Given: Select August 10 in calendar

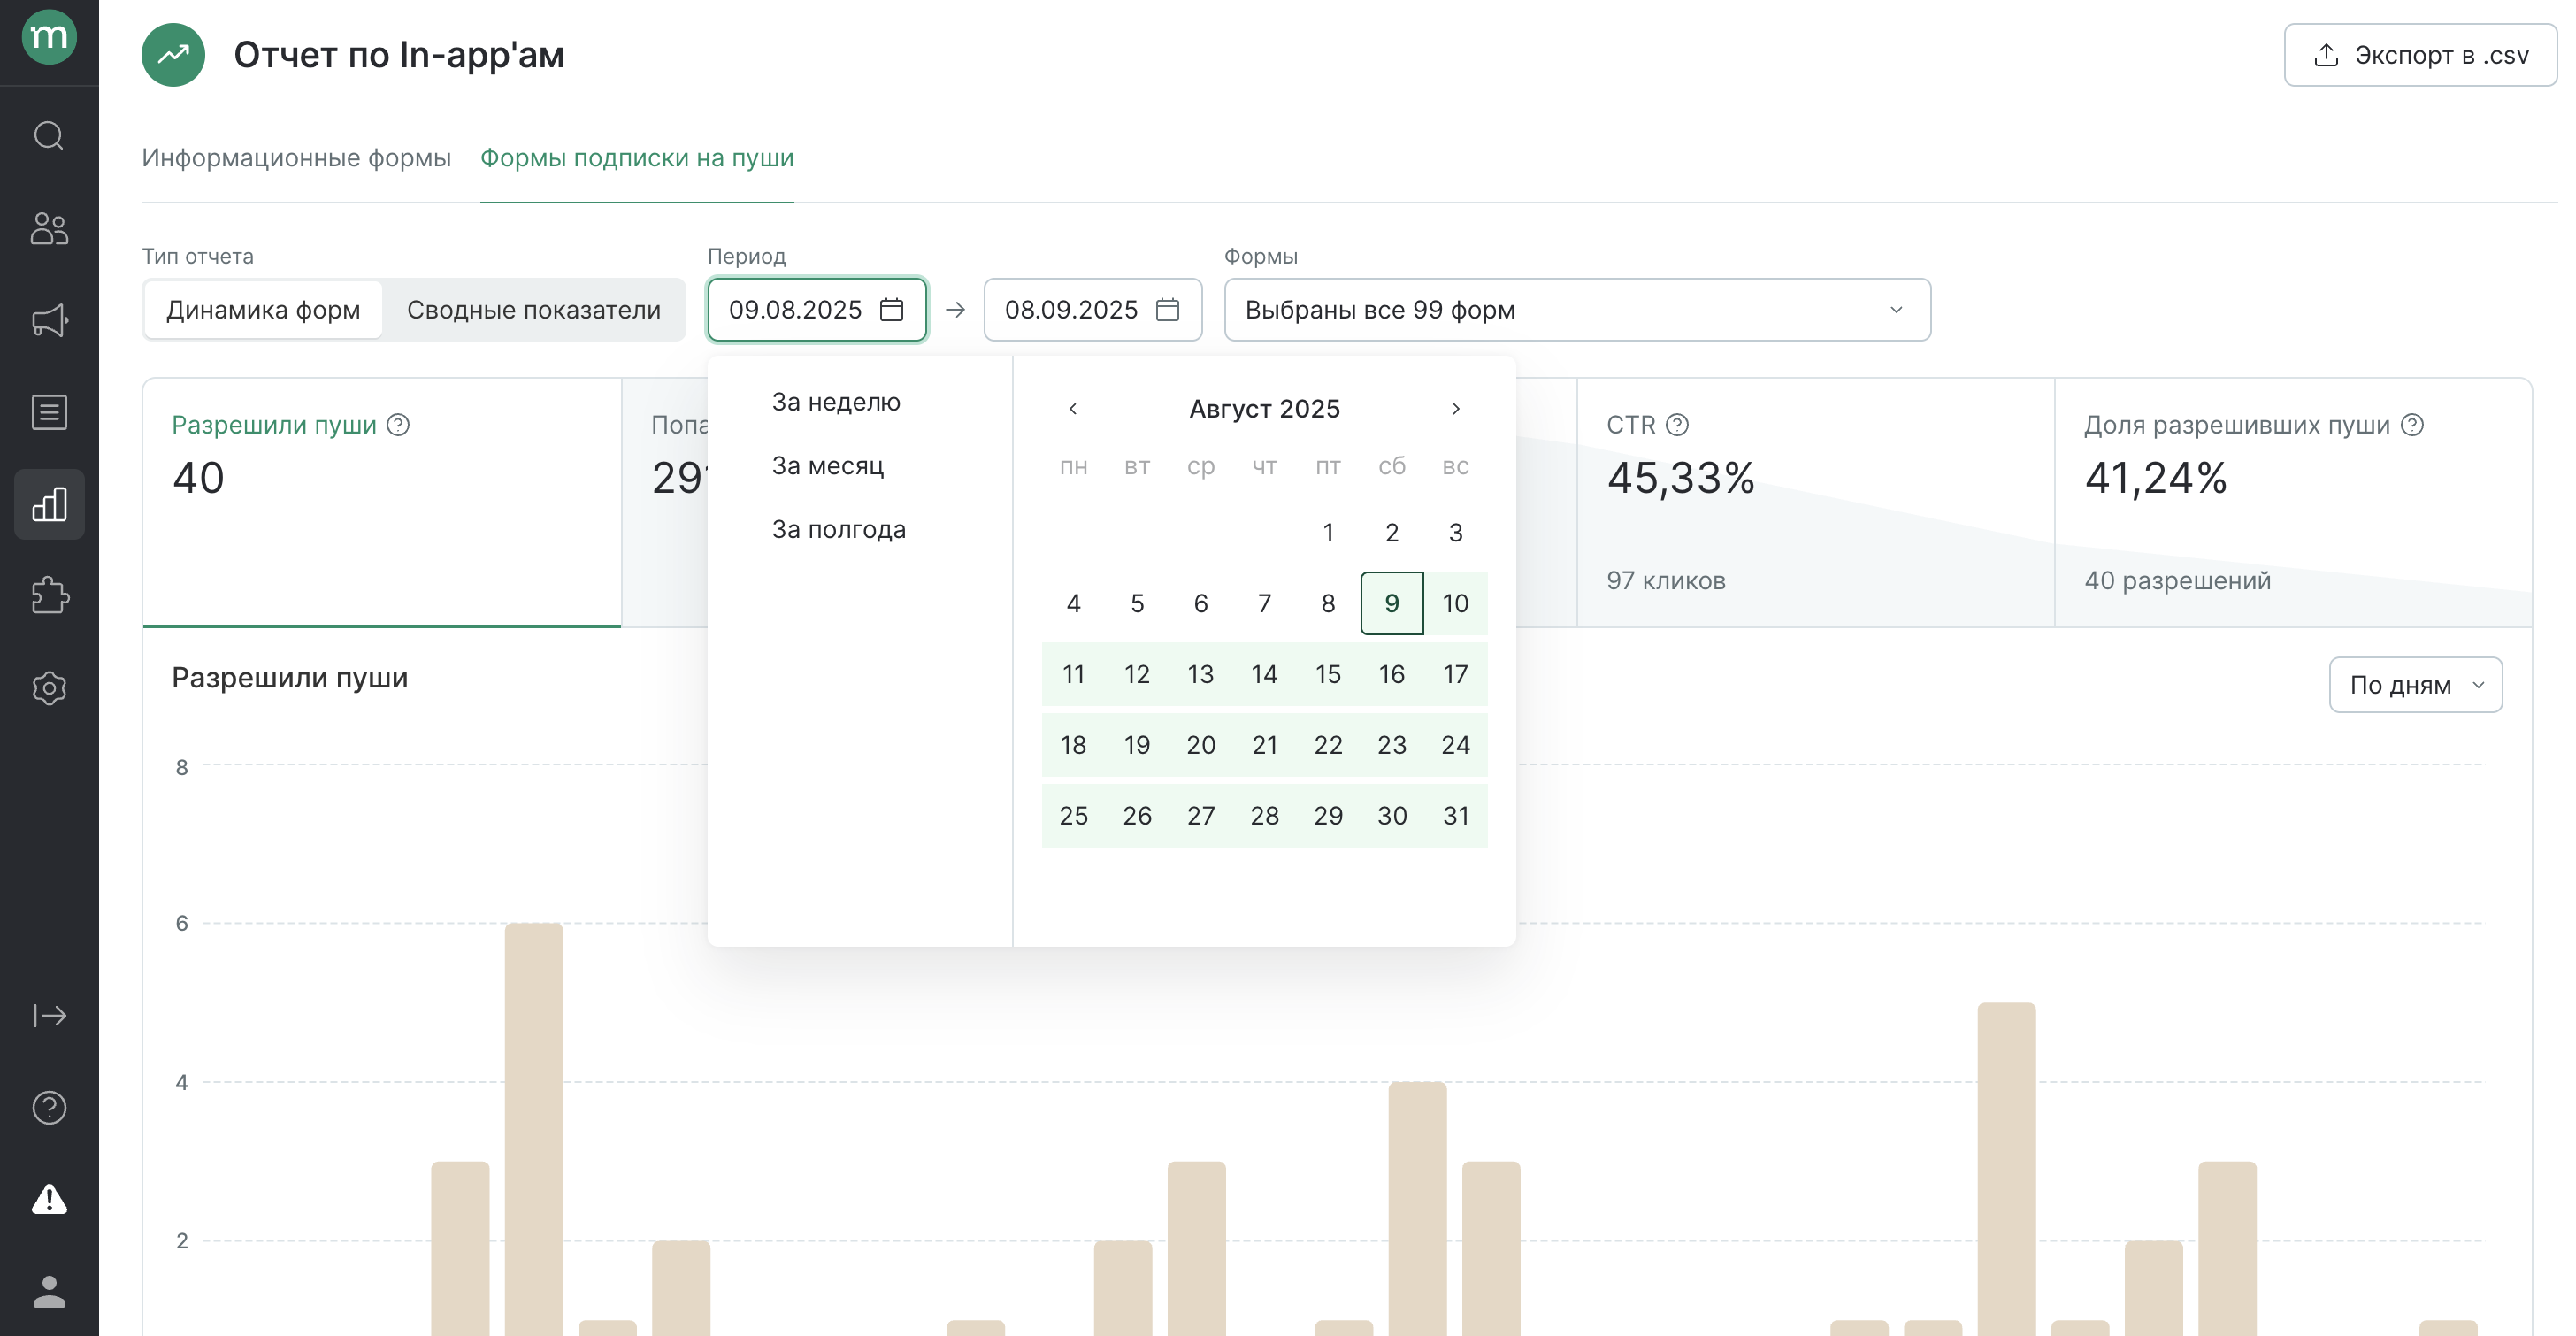Looking at the screenshot, I should (x=1456, y=603).
